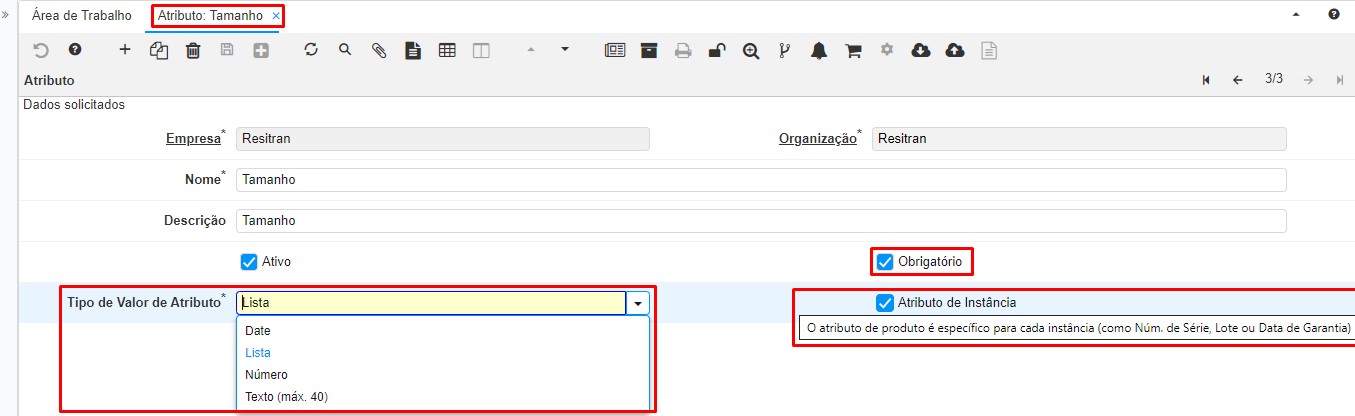Choose Número from the dropdown list
Image resolution: width=1355 pixels, height=416 pixels.
[443, 374]
